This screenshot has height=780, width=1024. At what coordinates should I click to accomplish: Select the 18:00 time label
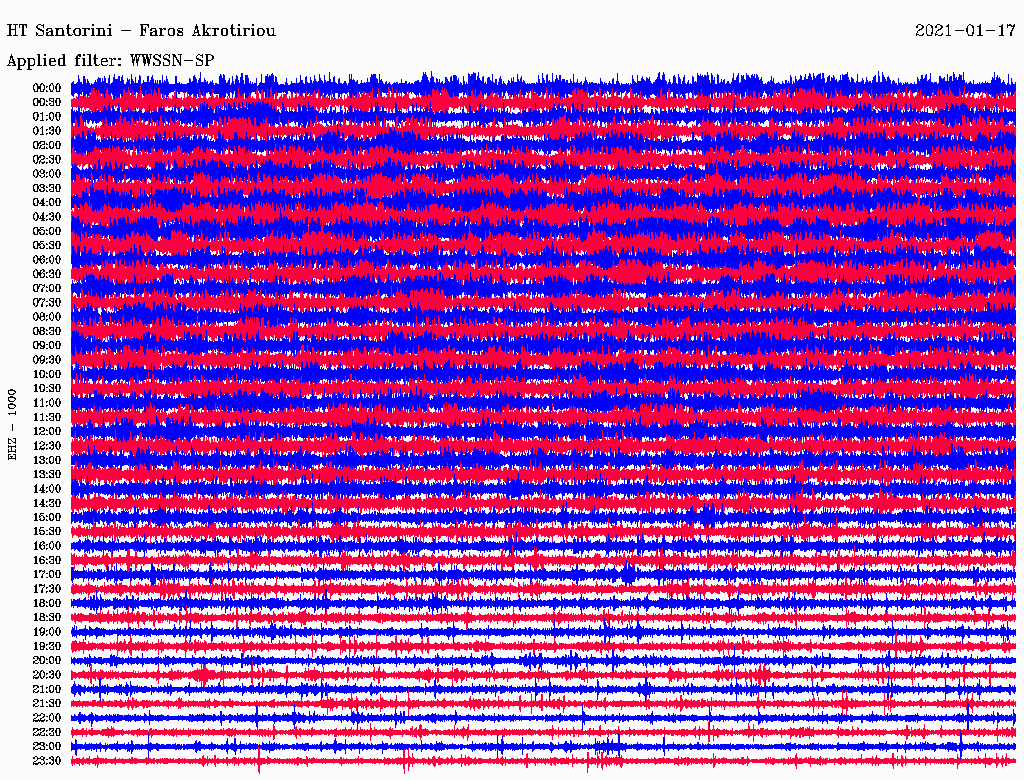pyautogui.click(x=47, y=603)
